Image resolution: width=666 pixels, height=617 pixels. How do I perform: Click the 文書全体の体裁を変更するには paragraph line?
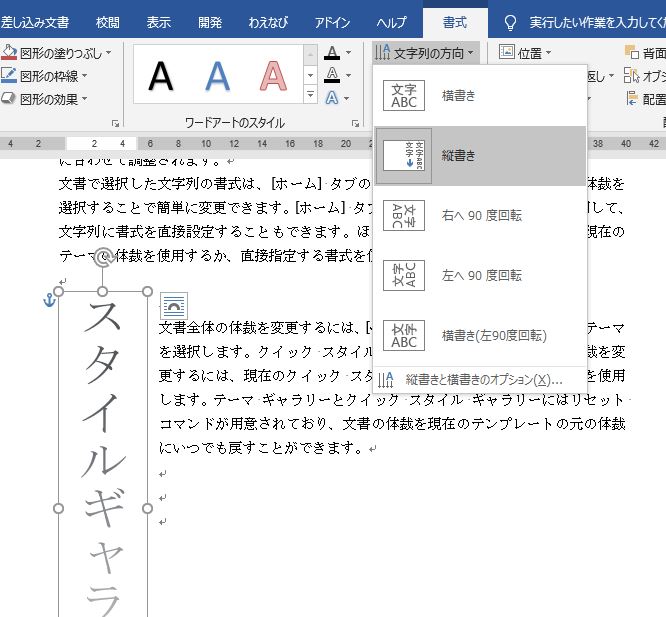pos(265,327)
